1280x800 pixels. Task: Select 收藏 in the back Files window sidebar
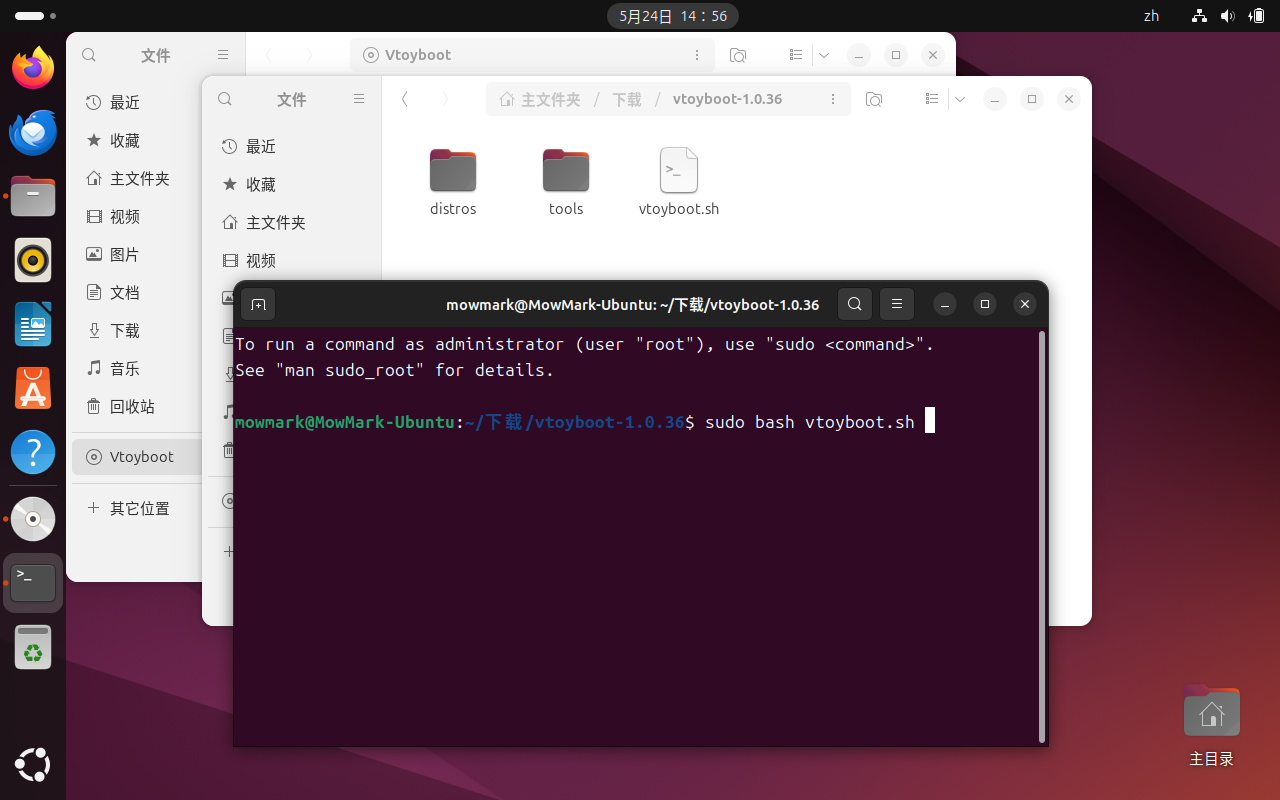[x=137, y=141]
